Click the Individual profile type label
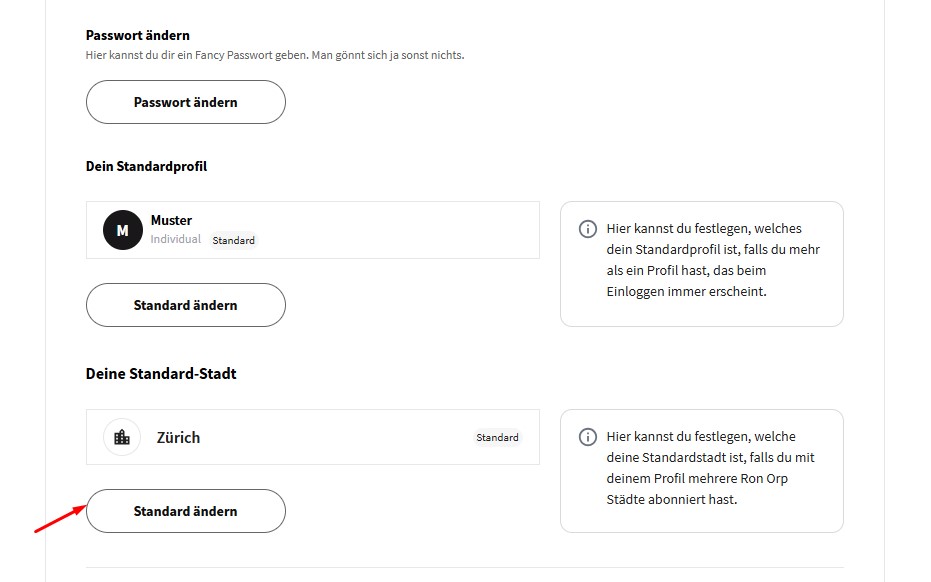 [x=175, y=240]
